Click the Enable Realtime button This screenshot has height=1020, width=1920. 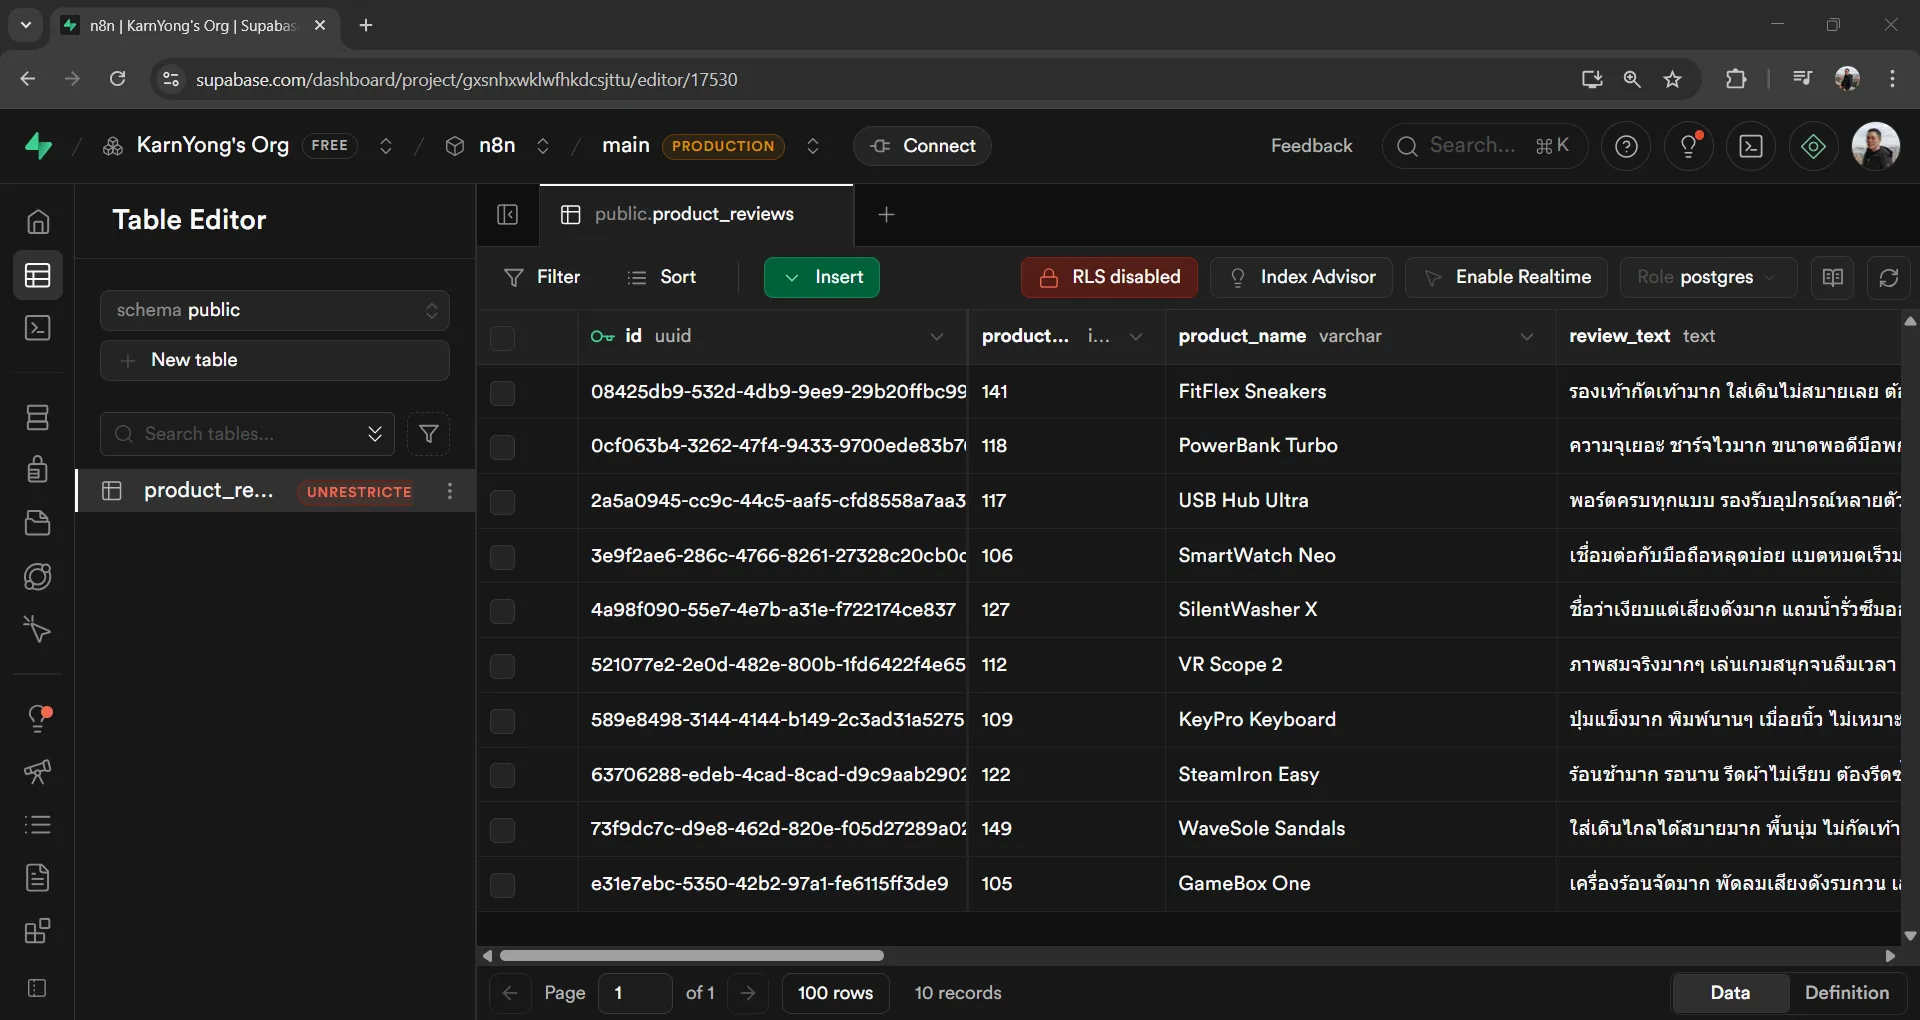[1506, 277]
